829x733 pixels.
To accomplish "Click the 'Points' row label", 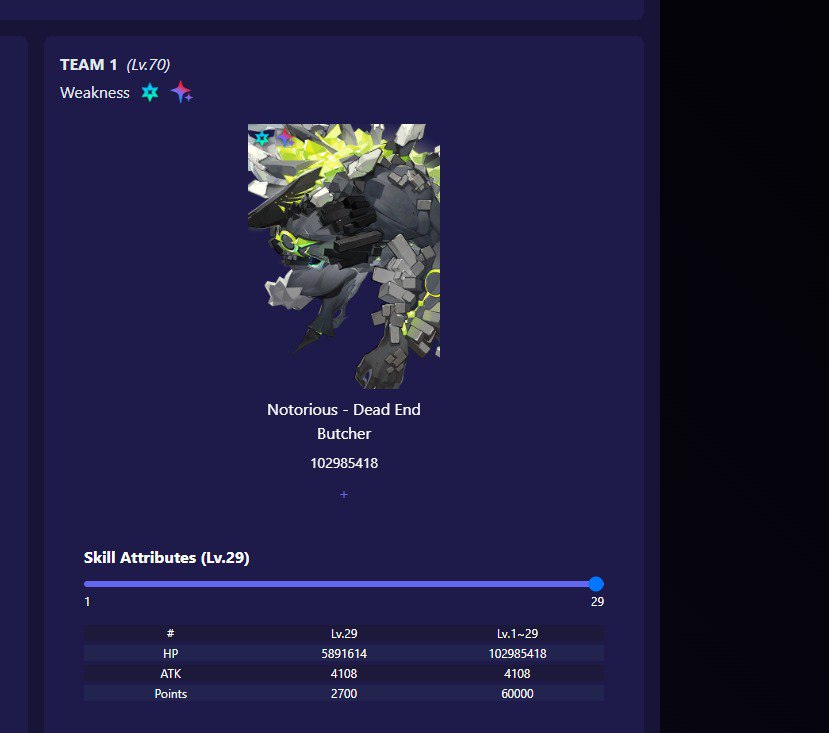I will coord(170,694).
